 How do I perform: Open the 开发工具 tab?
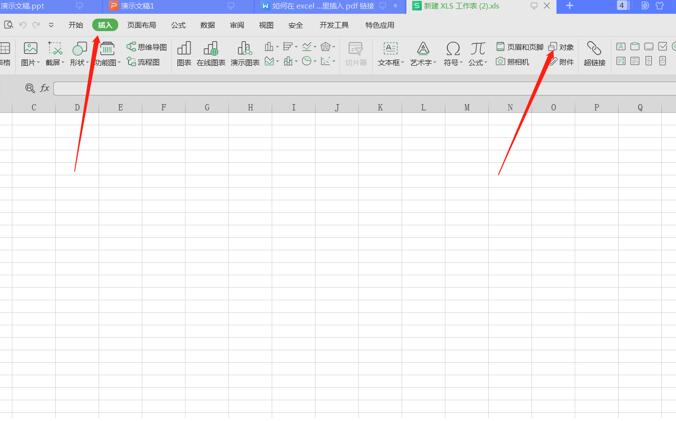coord(334,25)
